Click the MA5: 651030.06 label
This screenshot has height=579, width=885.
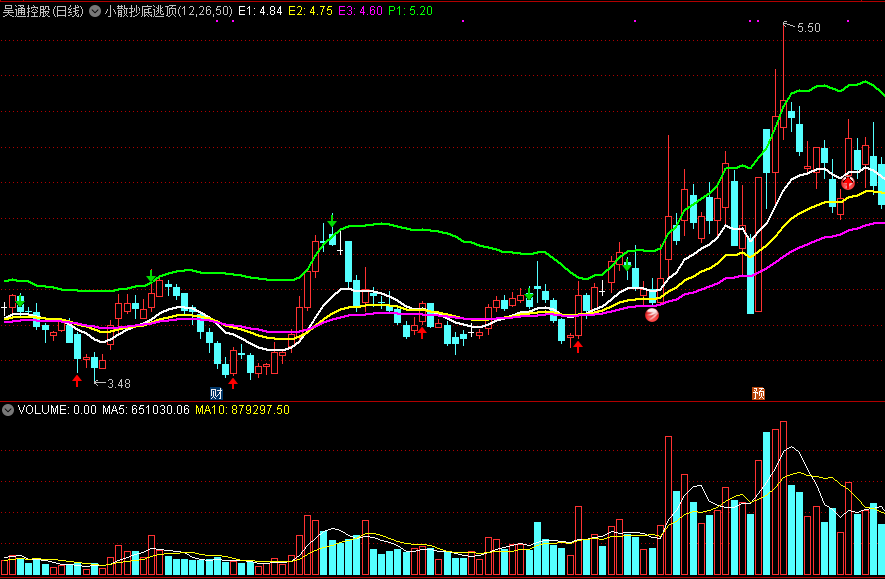coord(146,410)
